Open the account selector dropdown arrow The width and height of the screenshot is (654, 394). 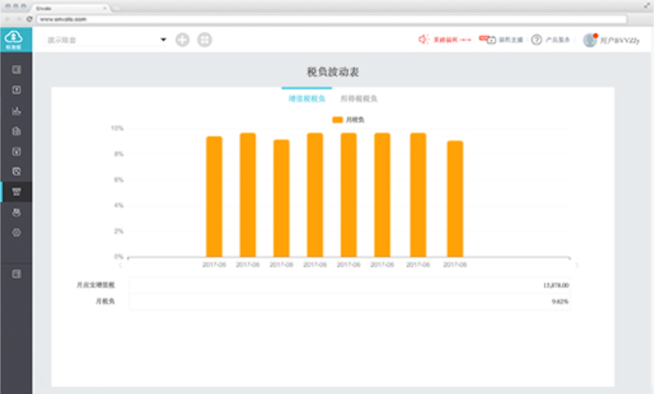[163, 40]
